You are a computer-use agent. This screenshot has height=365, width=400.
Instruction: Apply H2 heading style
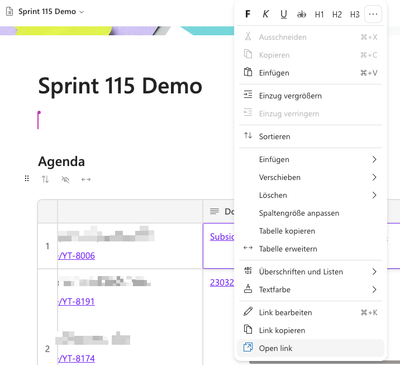point(337,14)
